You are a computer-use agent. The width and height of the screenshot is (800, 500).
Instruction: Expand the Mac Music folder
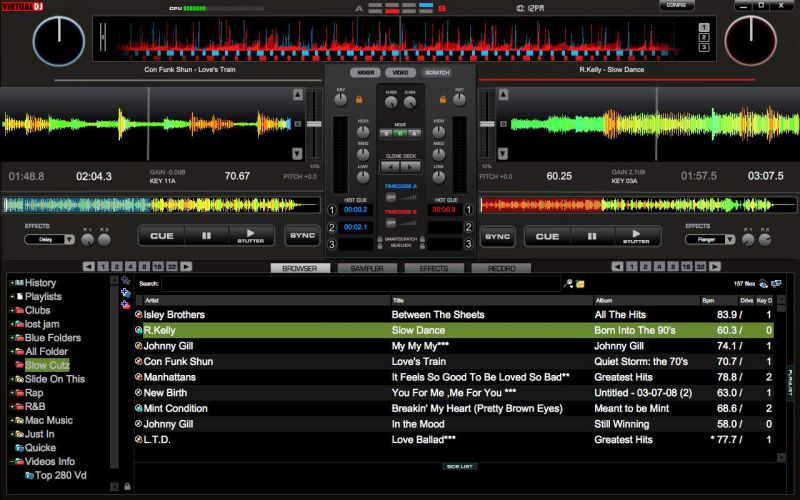click(x=11, y=420)
